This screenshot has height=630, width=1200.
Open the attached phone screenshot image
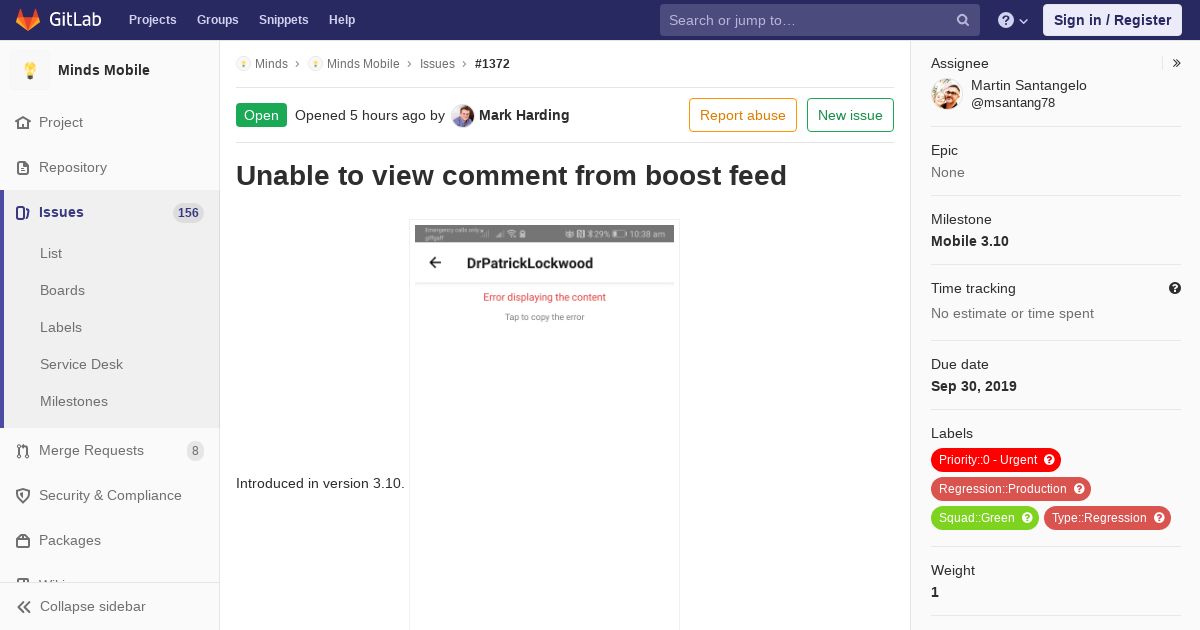coord(544,425)
